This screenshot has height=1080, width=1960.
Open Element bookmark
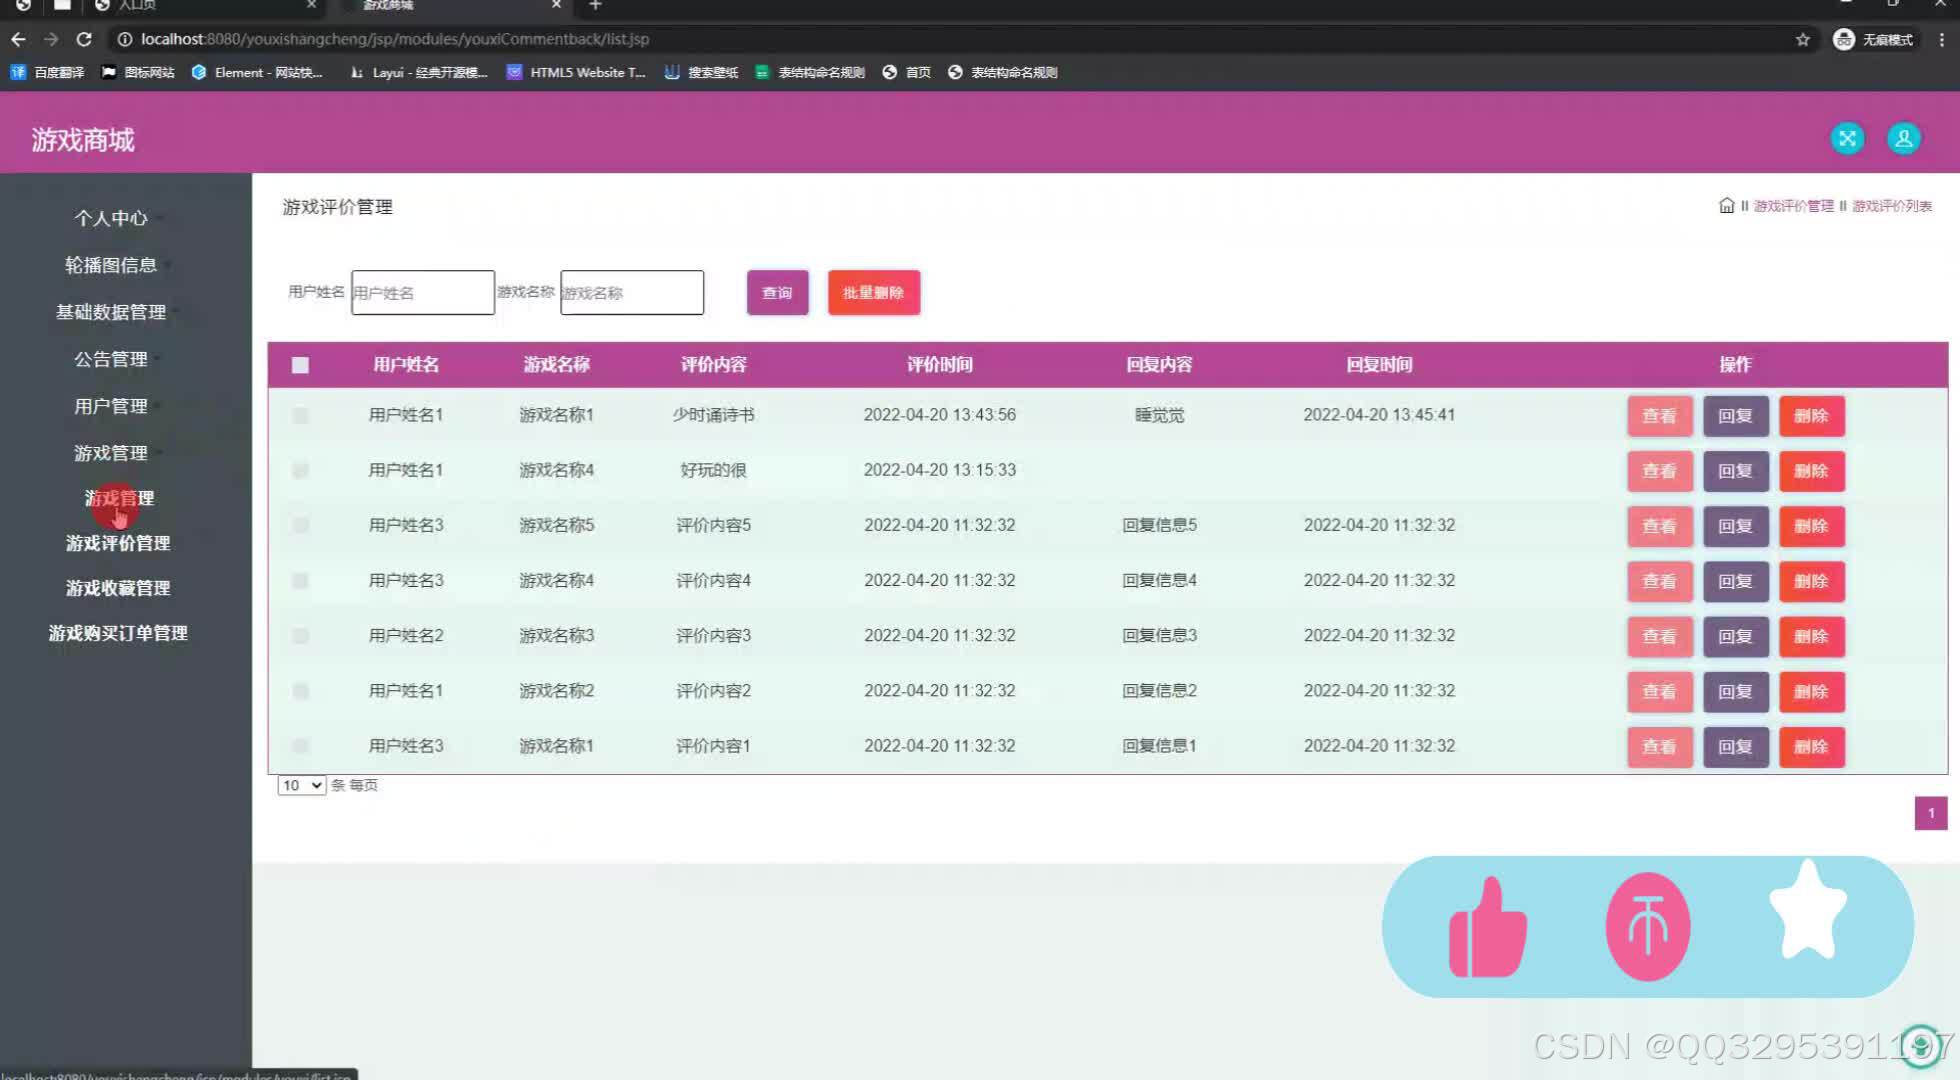click(257, 72)
